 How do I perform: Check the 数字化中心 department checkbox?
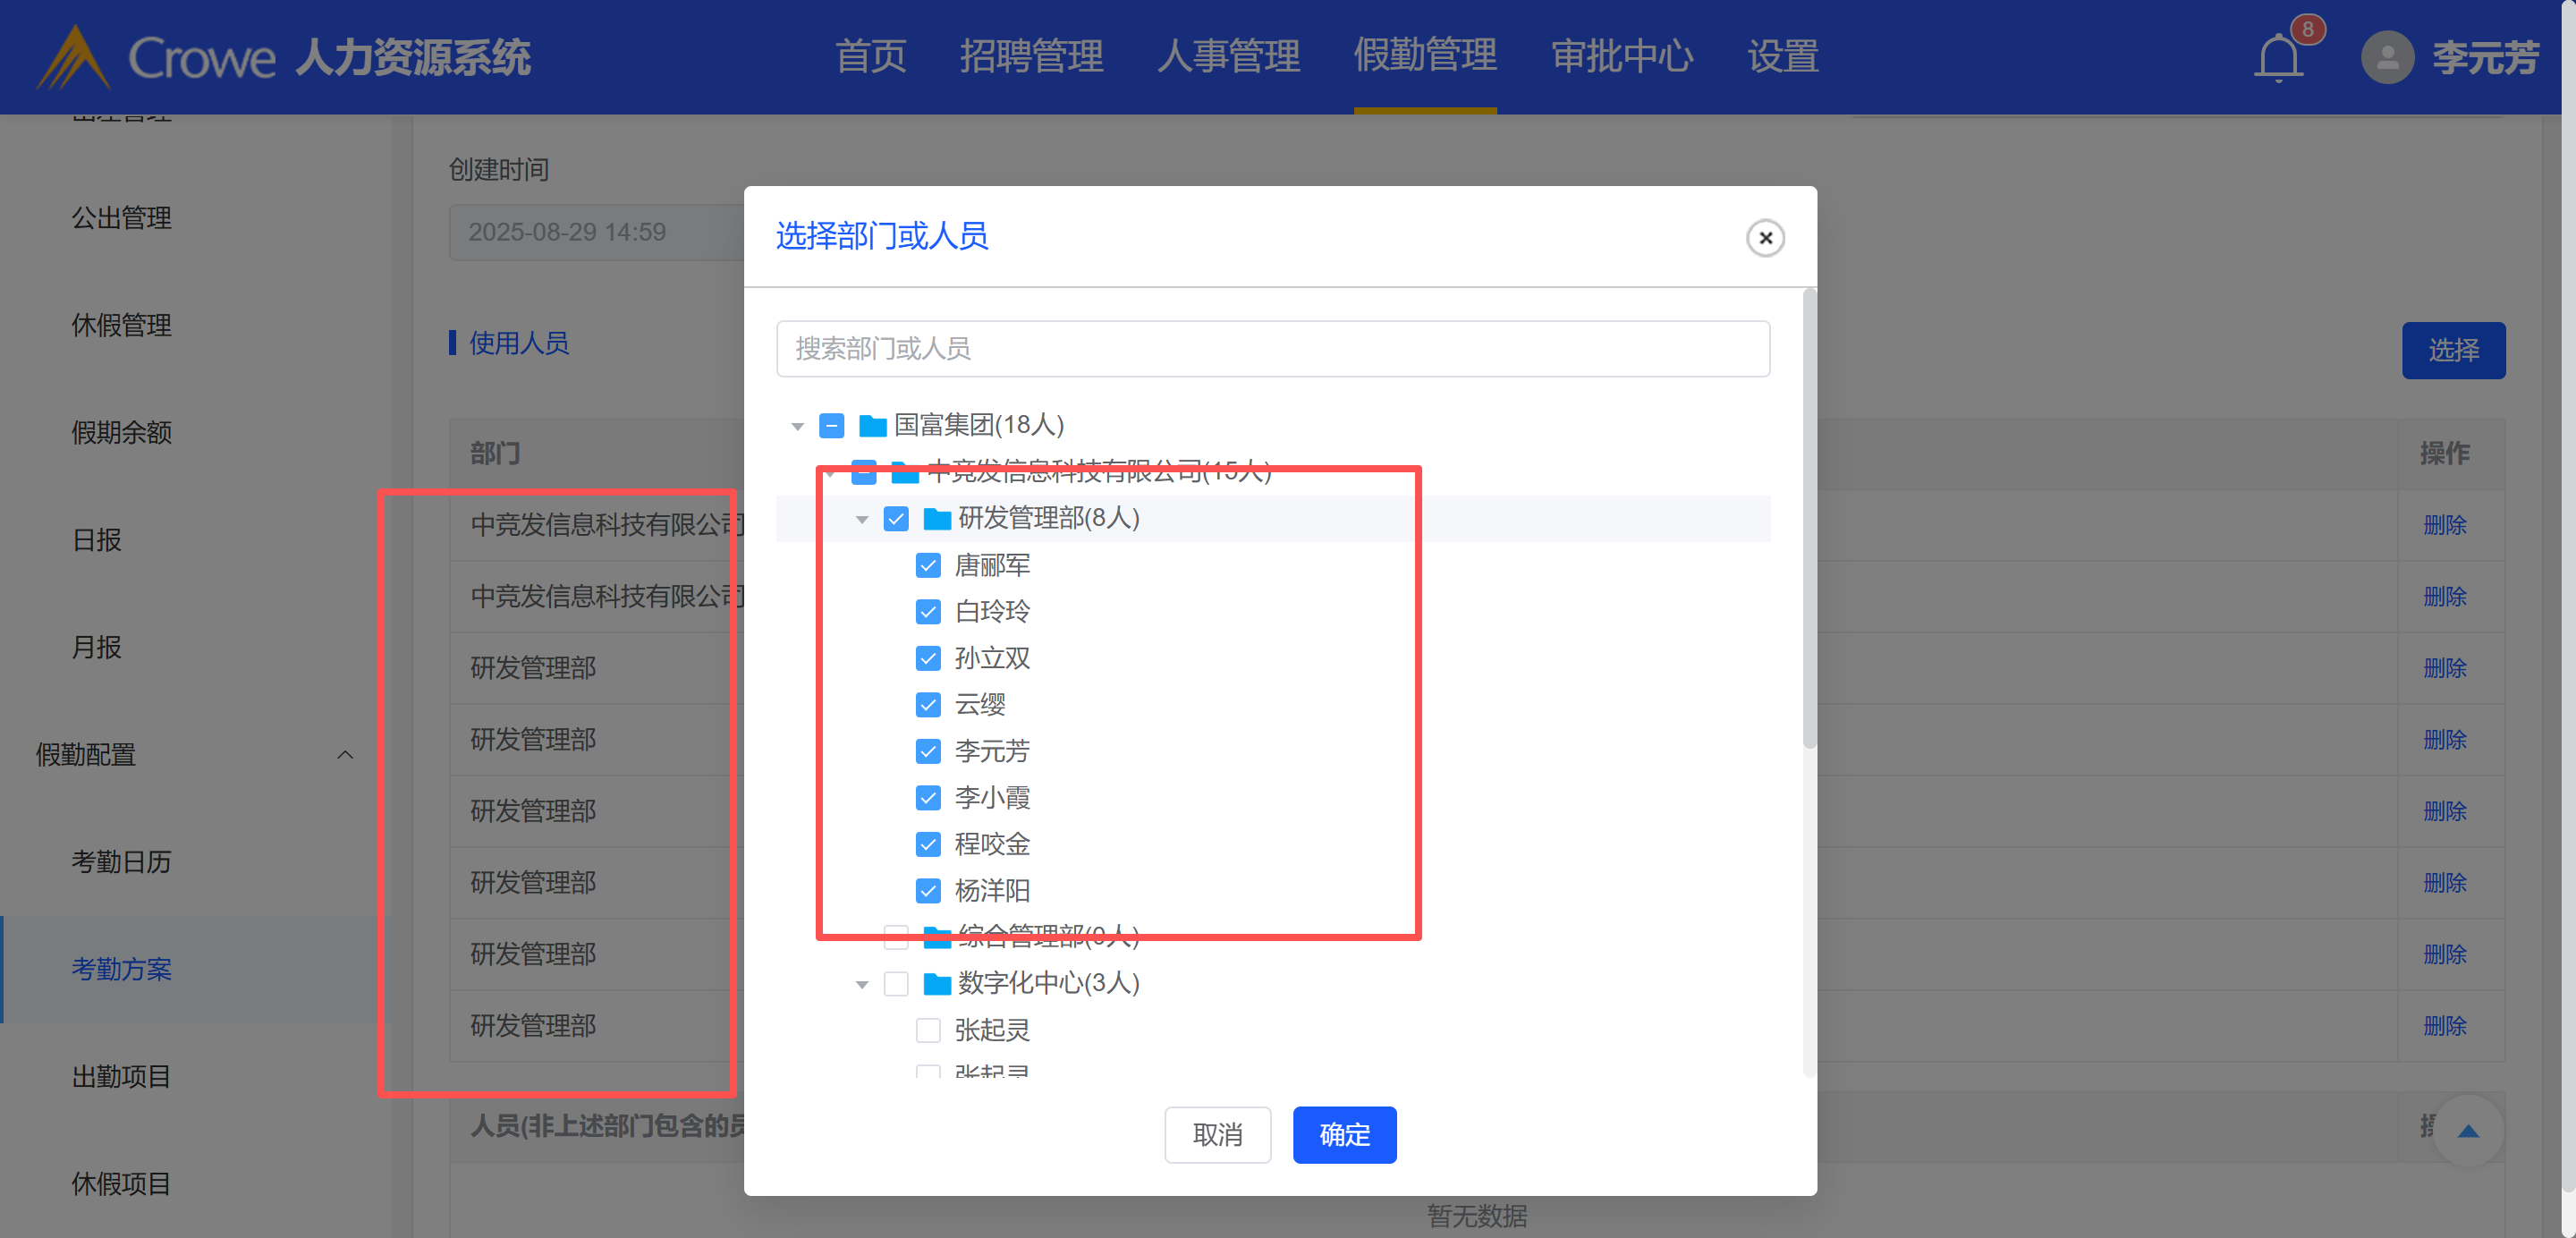coord(896,984)
